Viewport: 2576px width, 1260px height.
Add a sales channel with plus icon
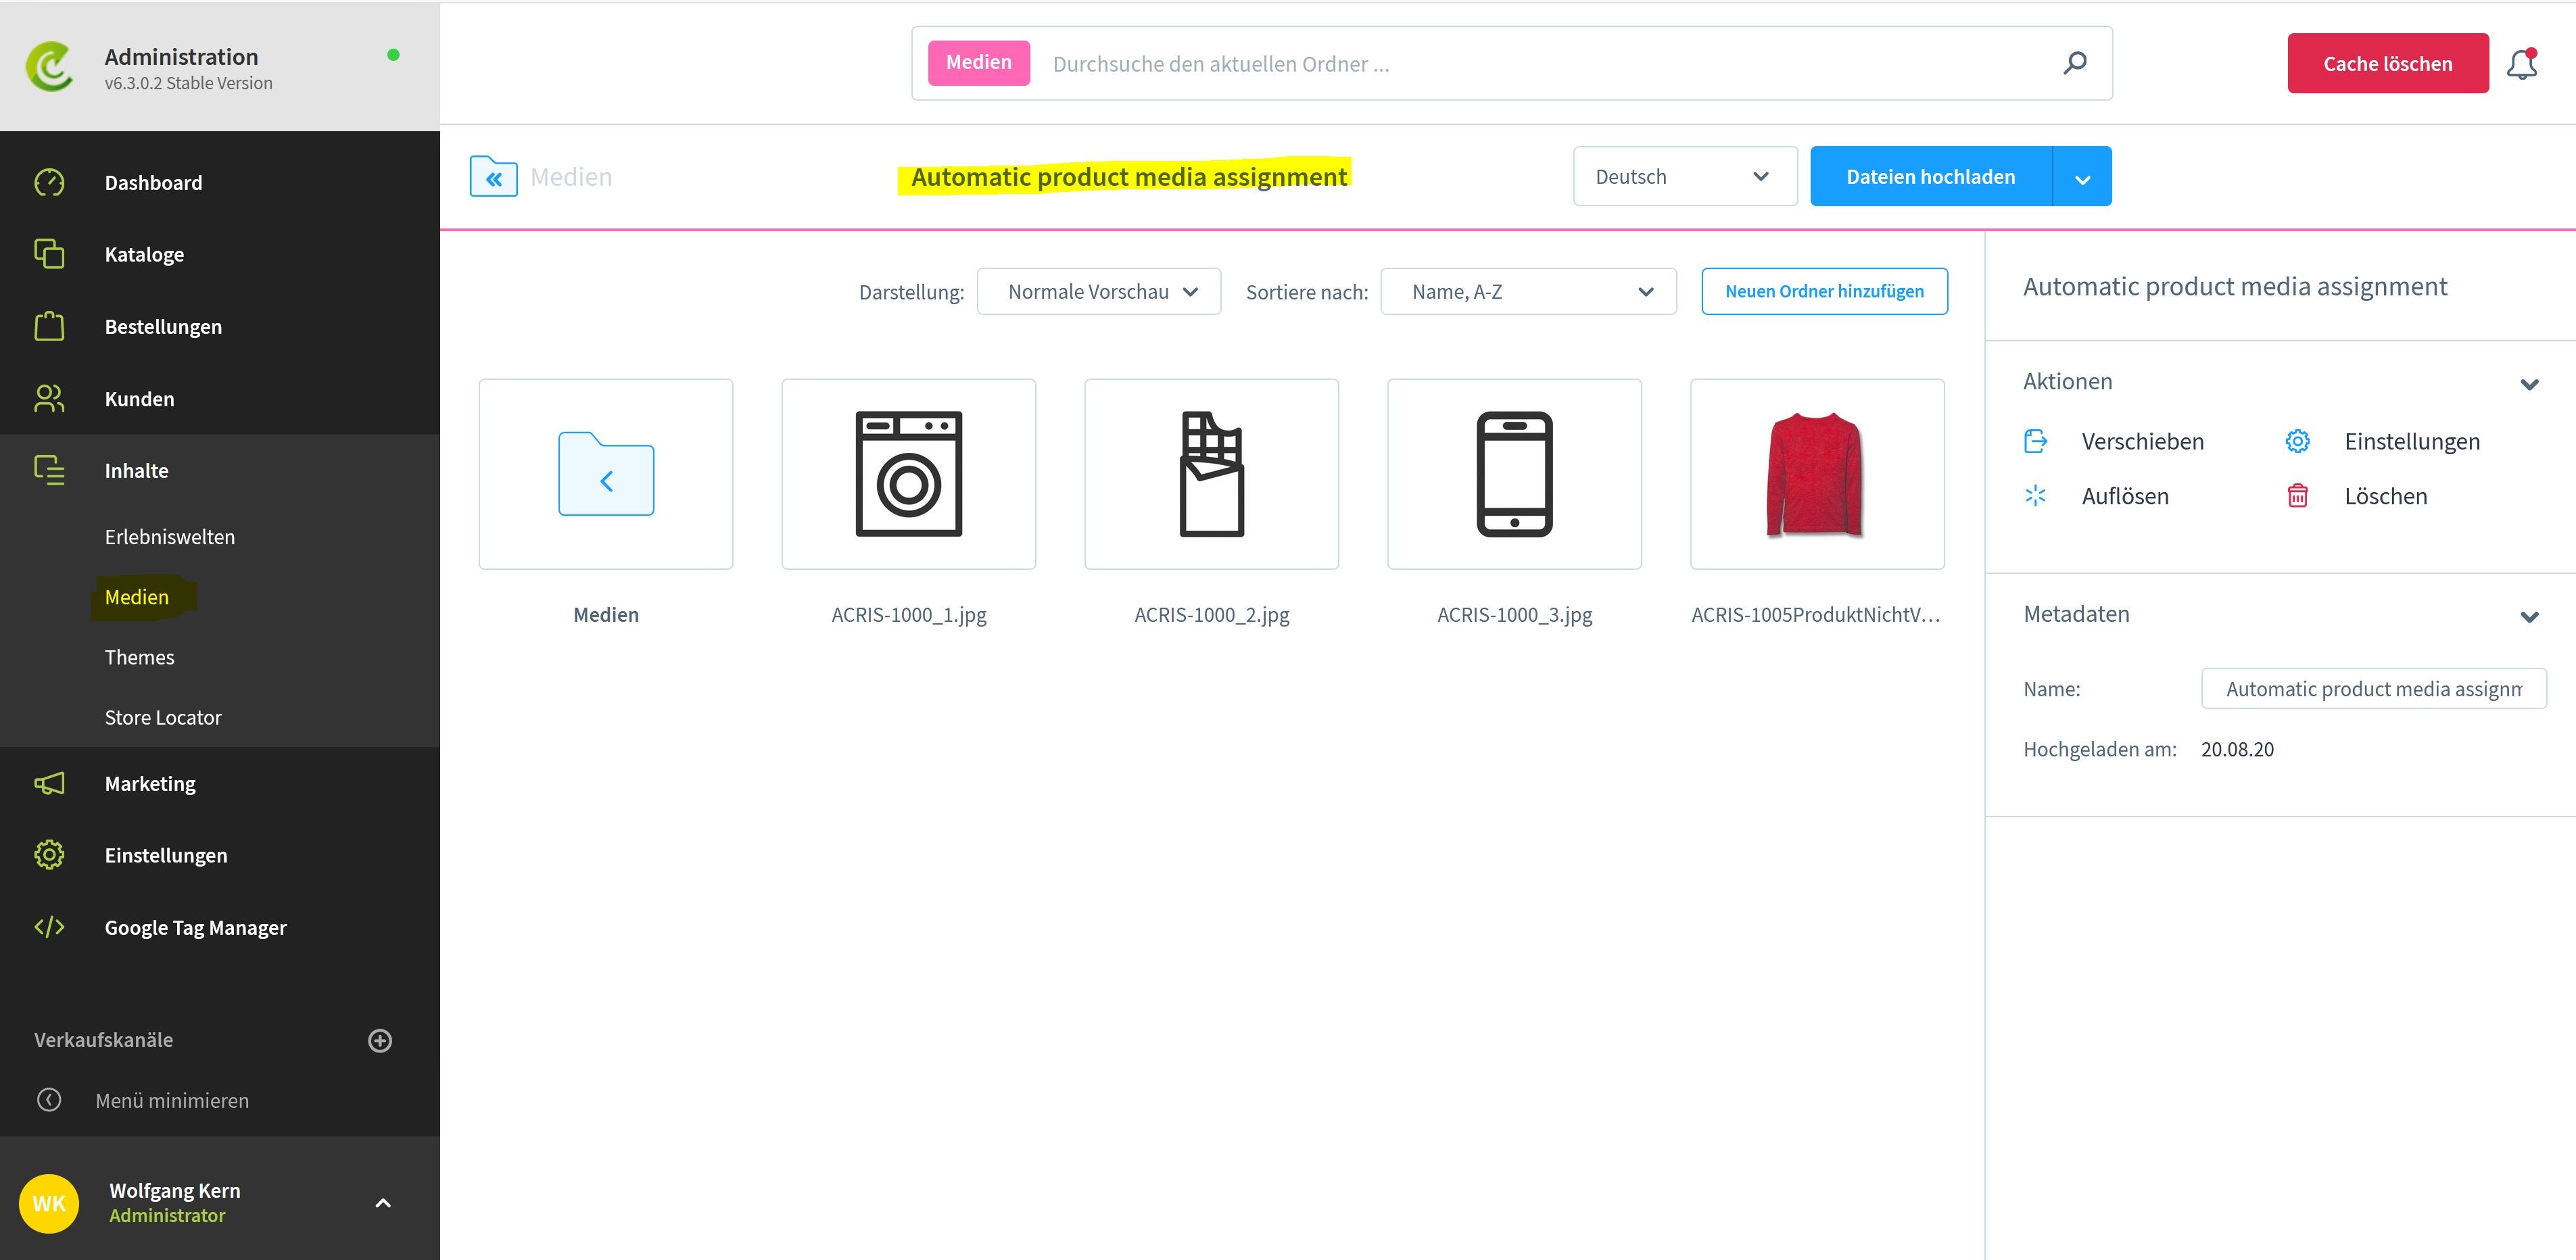(380, 1040)
